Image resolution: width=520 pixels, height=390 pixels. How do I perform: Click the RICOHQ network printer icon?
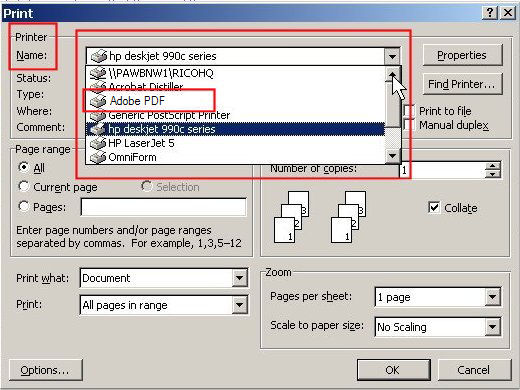[98, 73]
